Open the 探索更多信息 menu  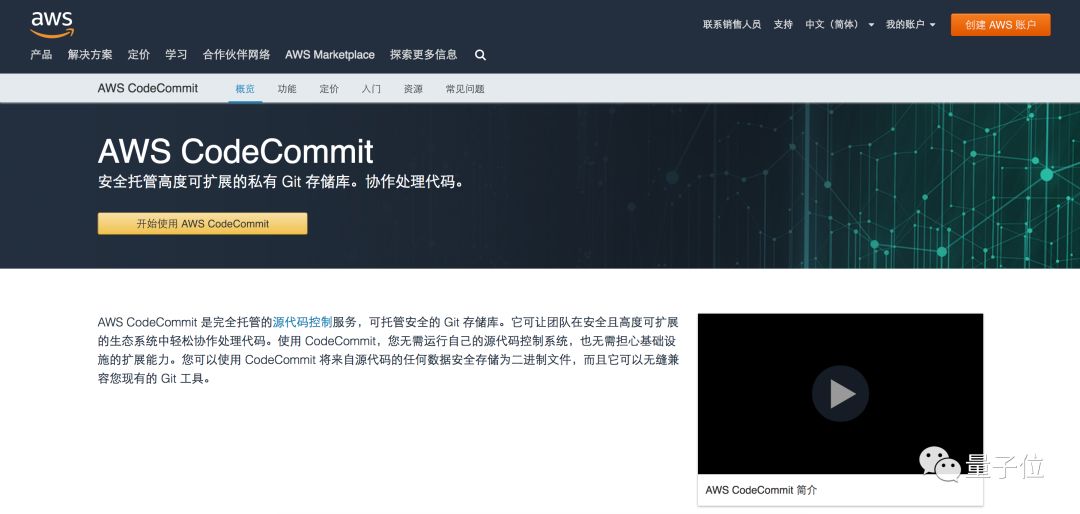point(424,54)
